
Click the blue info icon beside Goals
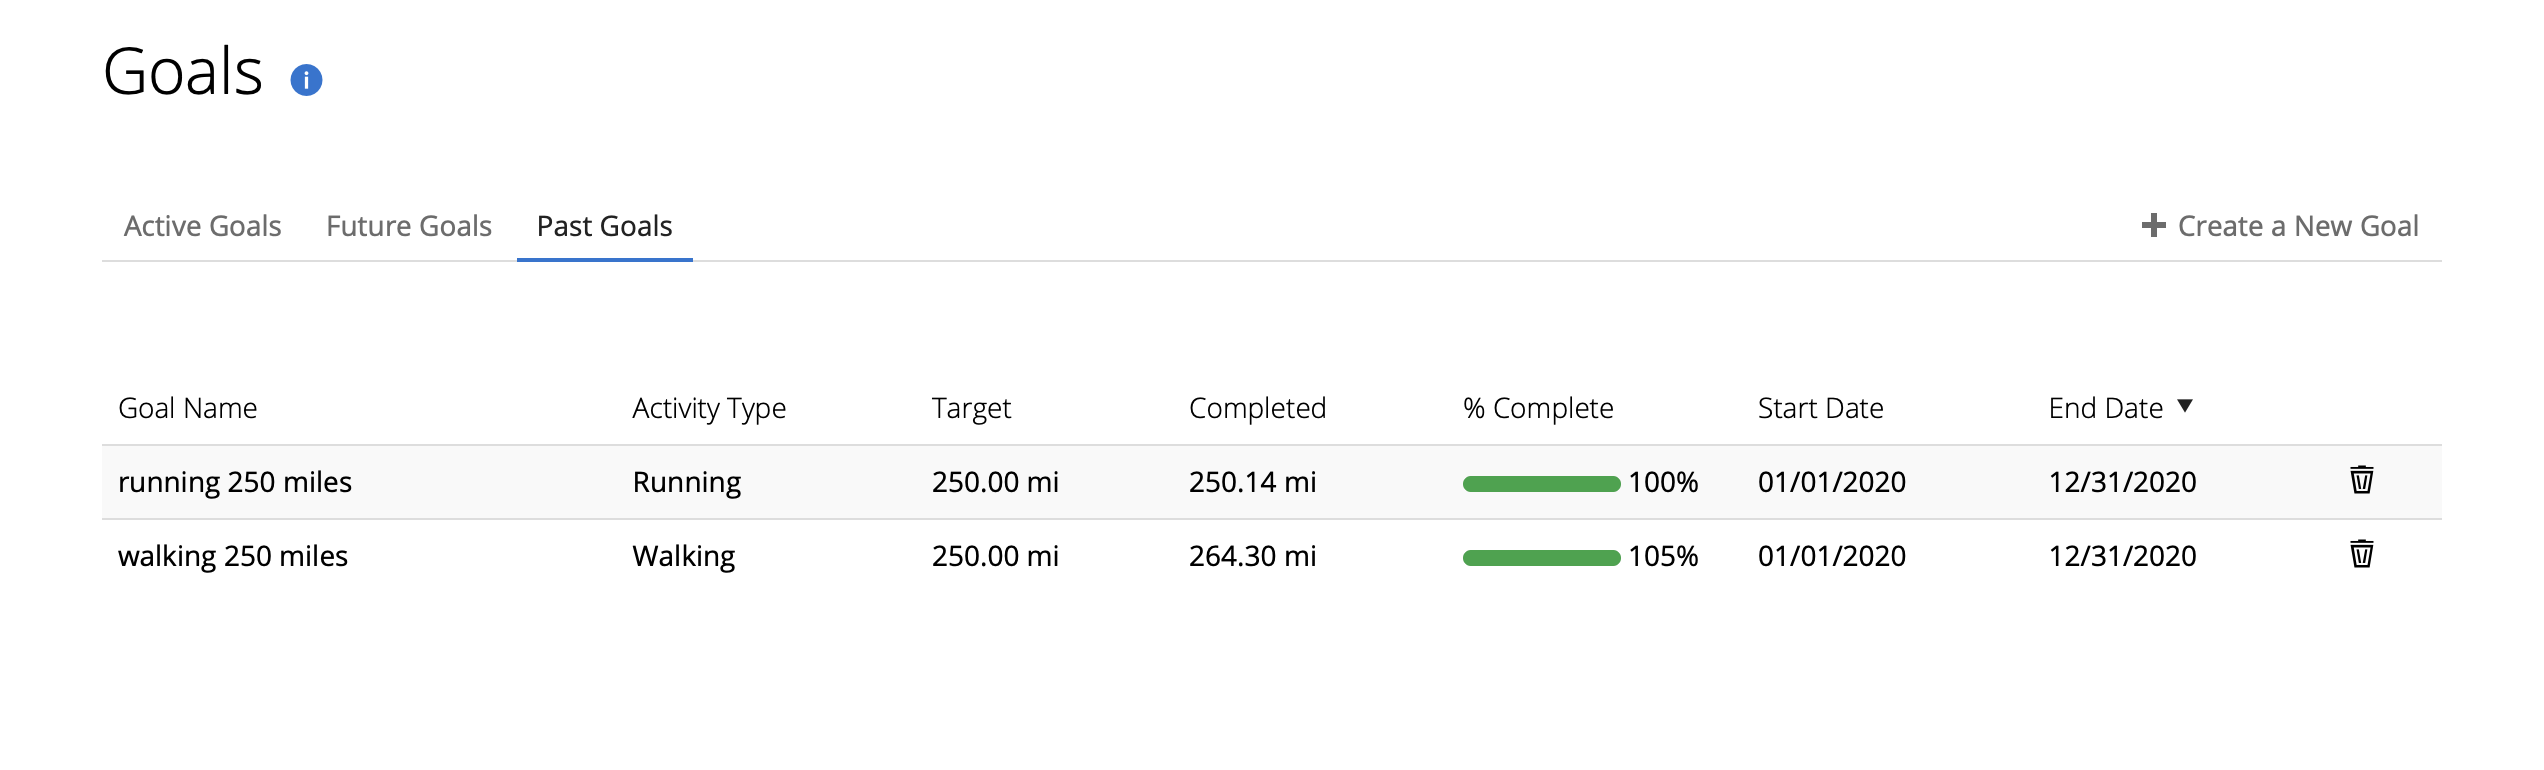tap(306, 80)
